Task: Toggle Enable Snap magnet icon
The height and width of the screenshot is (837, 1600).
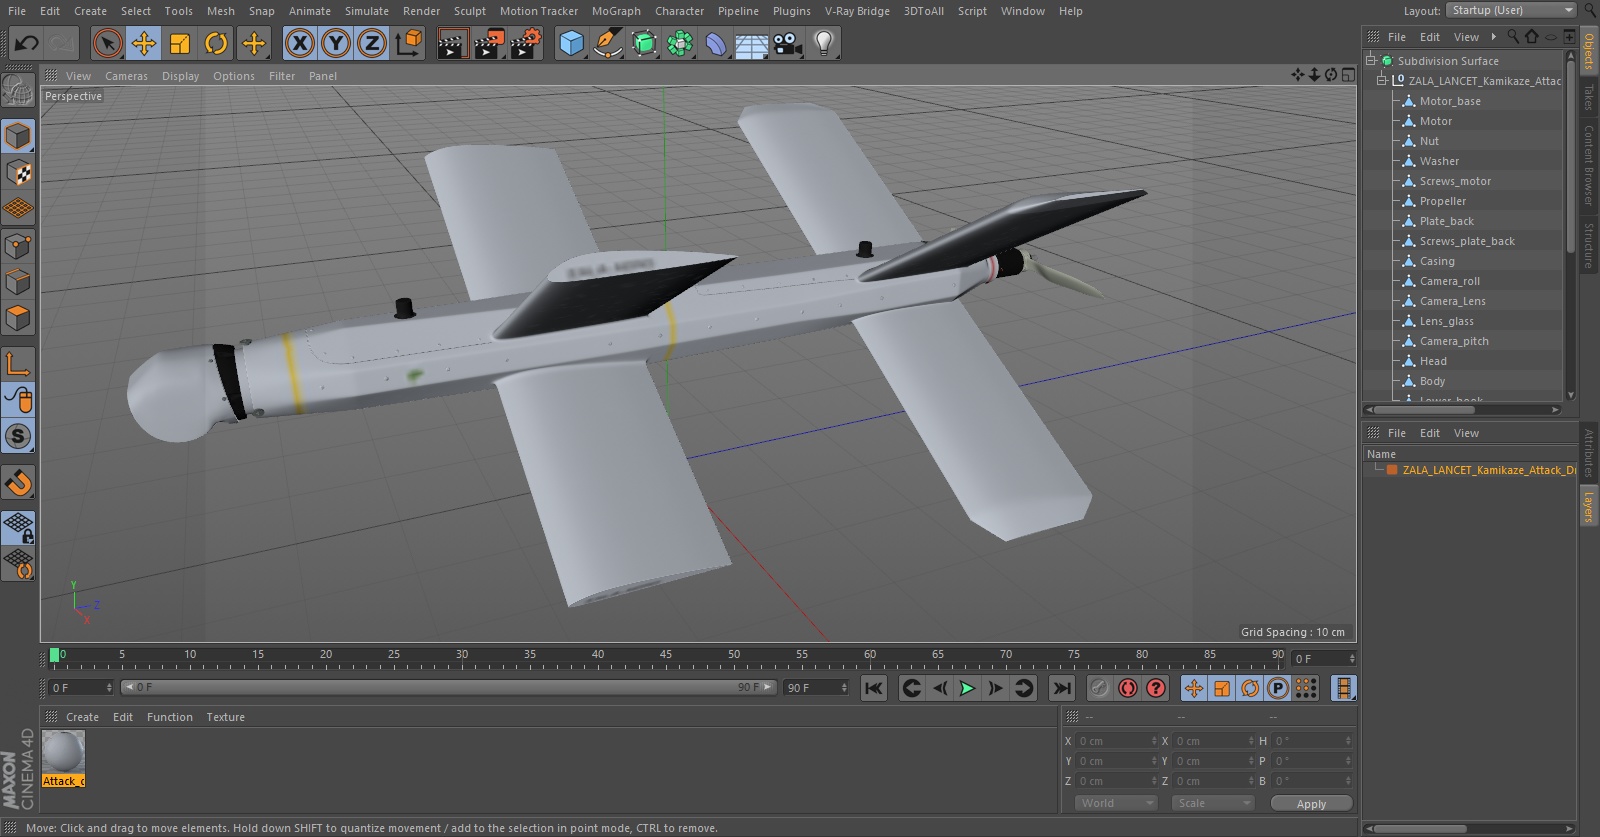Action: (x=19, y=483)
